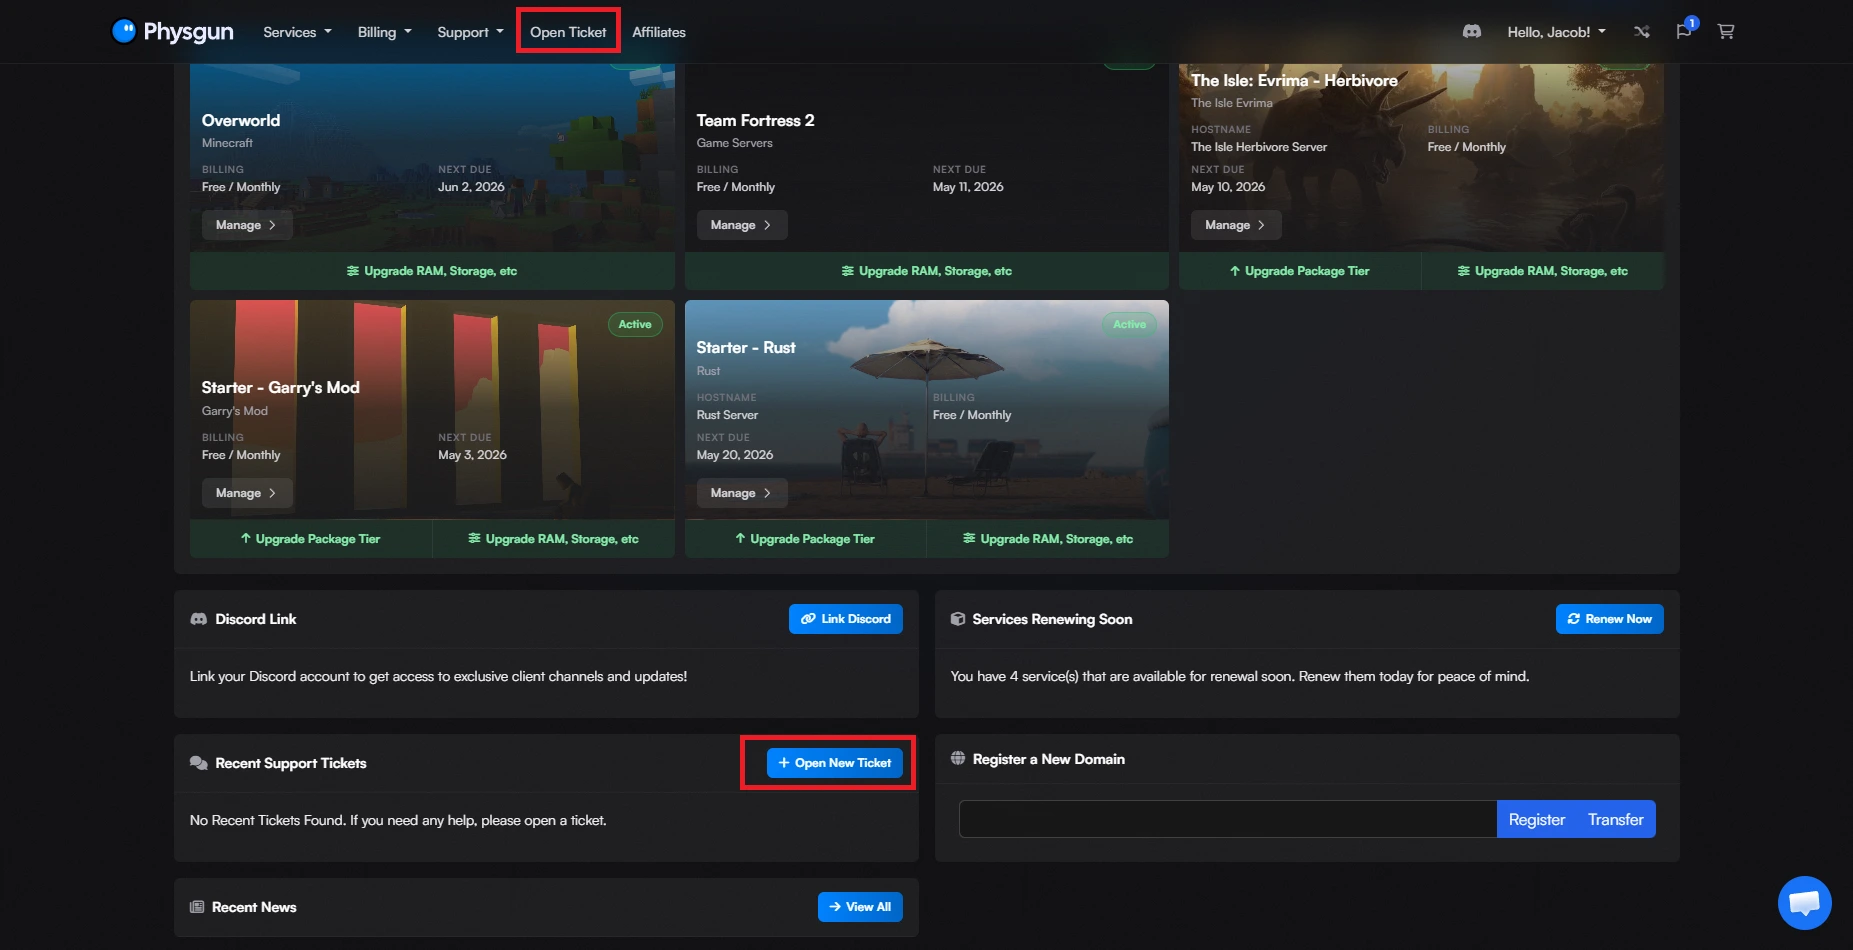Upgrade RAM, Storage for Team Fortress 2
The image size is (1853, 950).
pyautogui.click(x=927, y=271)
